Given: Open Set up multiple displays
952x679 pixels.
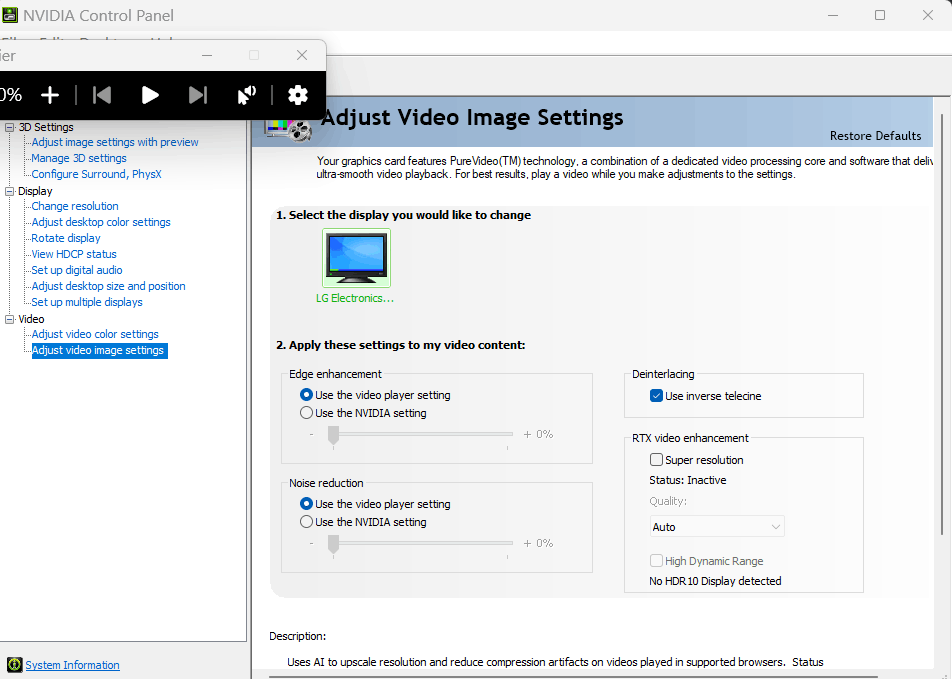Looking at the screenshot, I should (x=87, y=302).
